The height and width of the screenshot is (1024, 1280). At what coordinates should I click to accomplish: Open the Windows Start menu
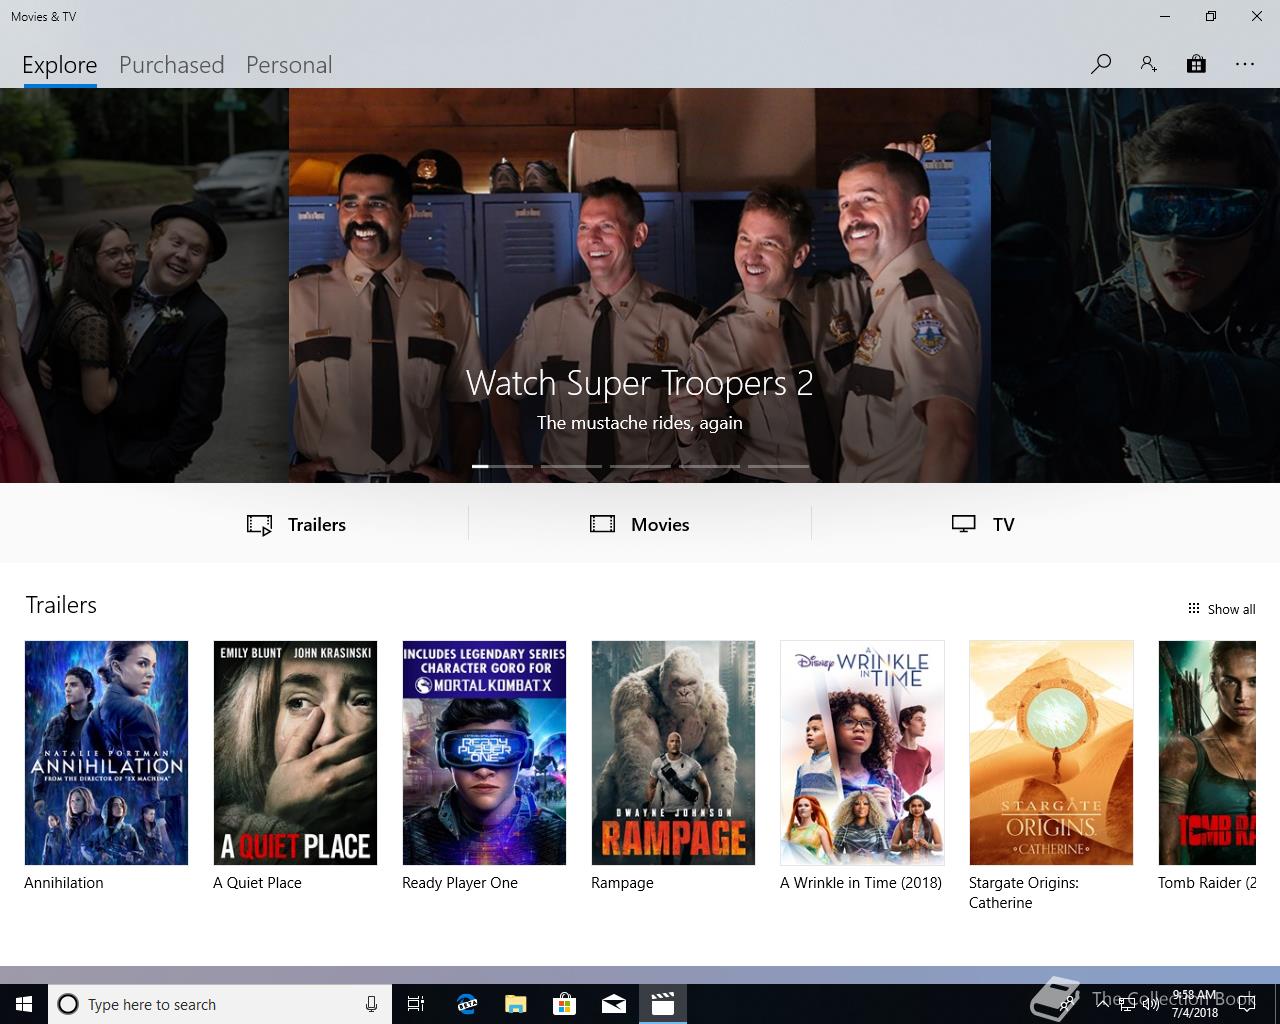click(24, 1004)
